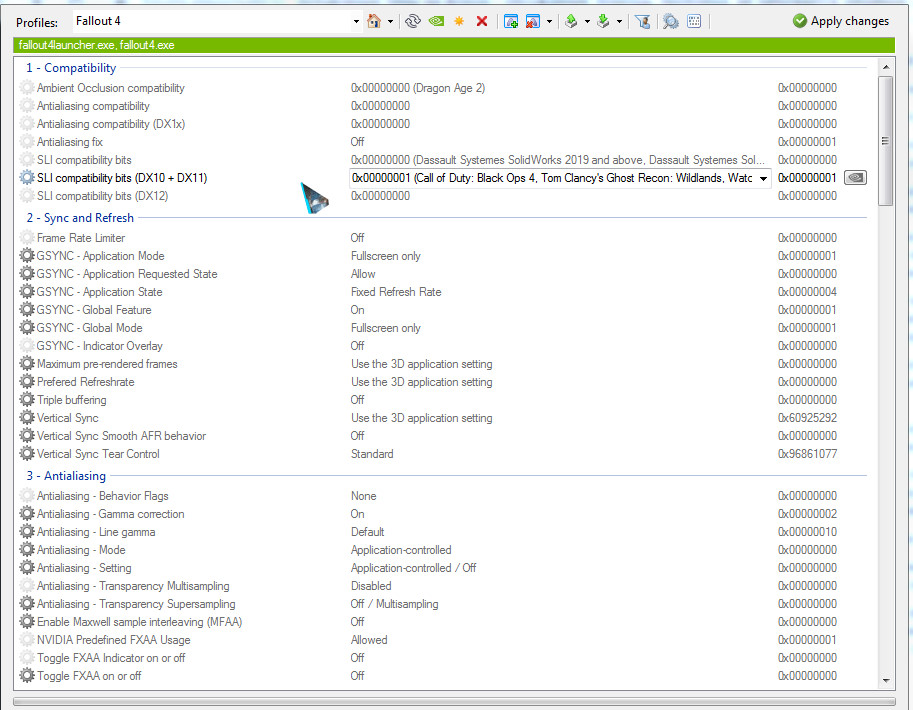913x710 pixels.
Task: Click Vertical Sync Tear Control's Standard value
Action: [x=372, y=454]
